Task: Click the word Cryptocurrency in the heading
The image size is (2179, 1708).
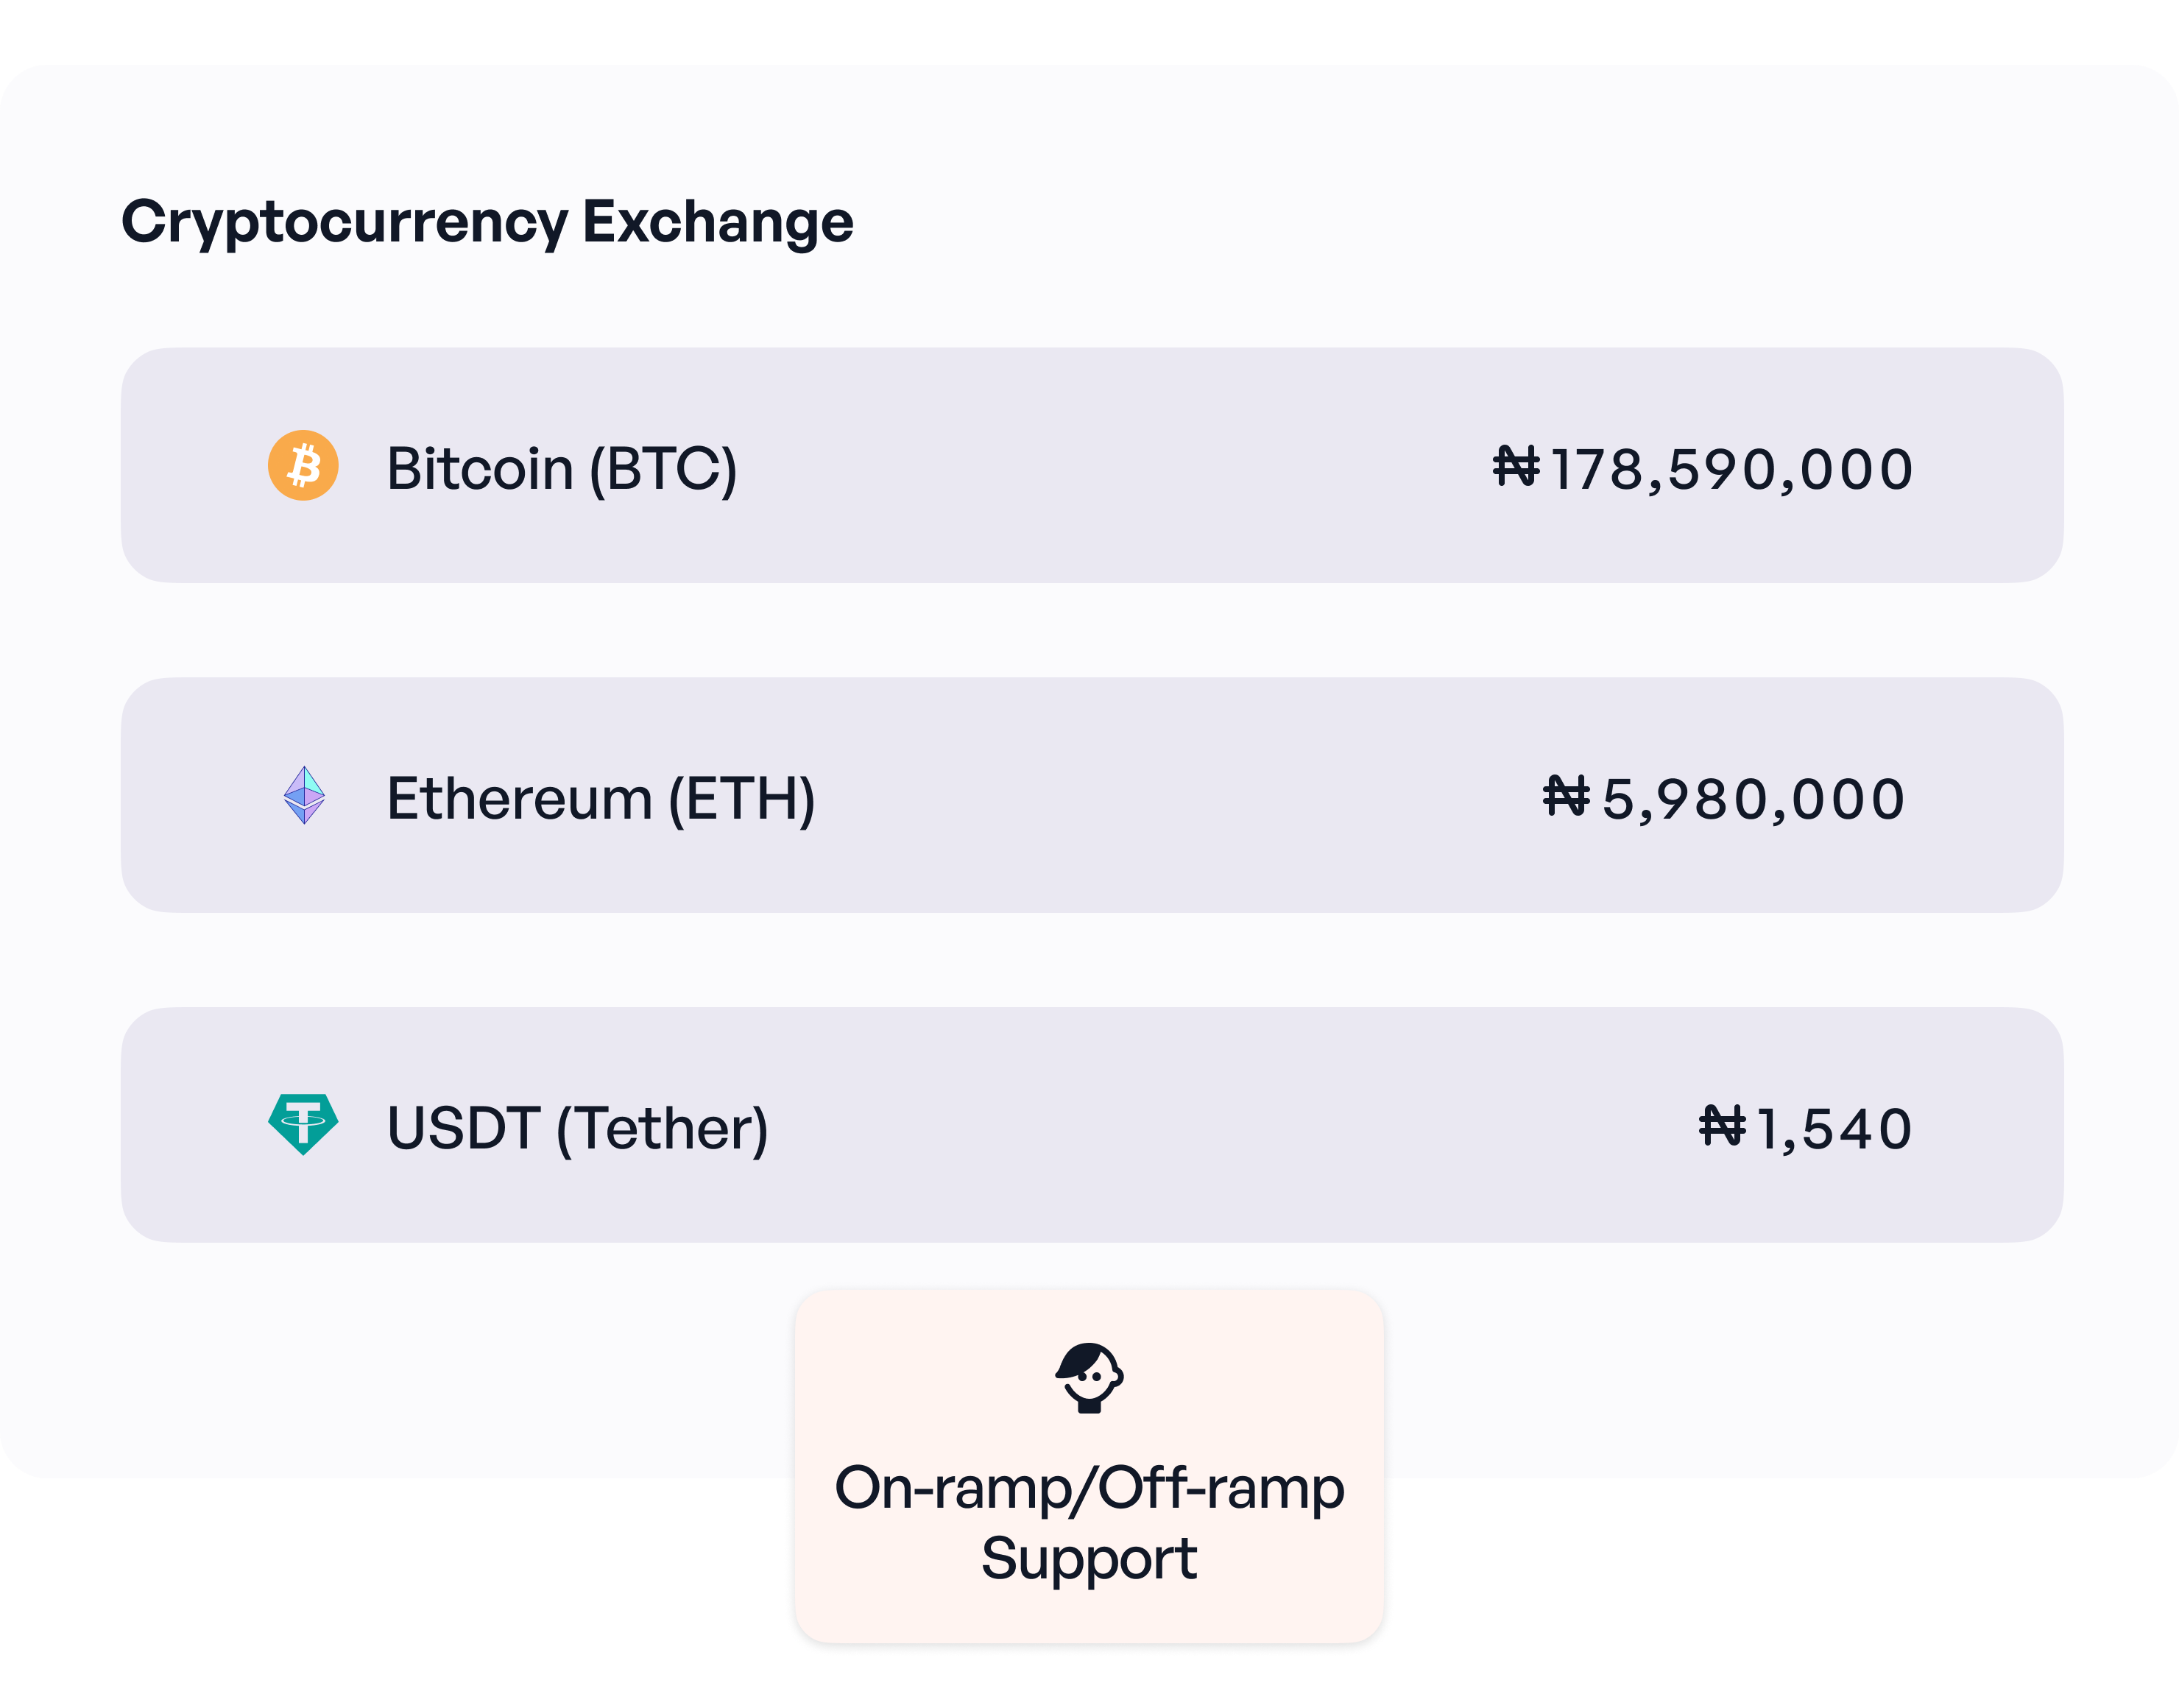Action: pos(344,222)
